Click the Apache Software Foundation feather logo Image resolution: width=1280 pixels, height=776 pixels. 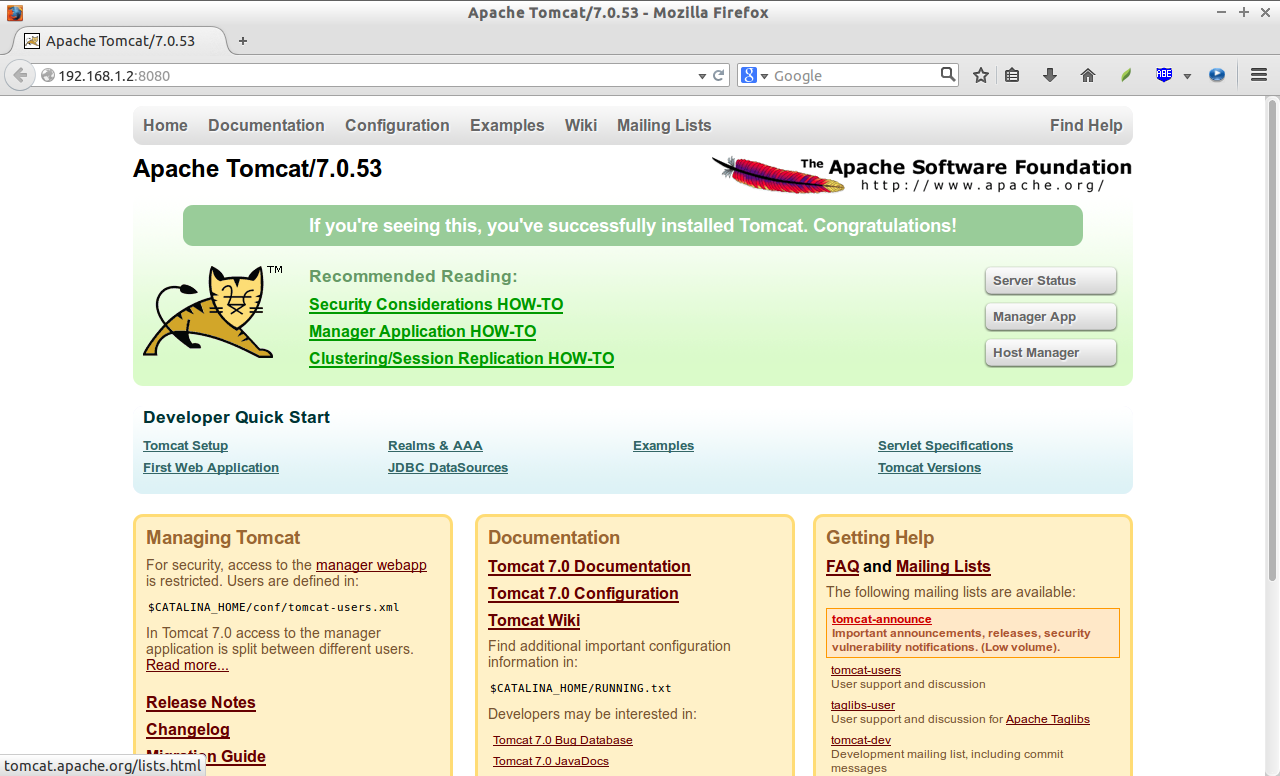(921, 174)
